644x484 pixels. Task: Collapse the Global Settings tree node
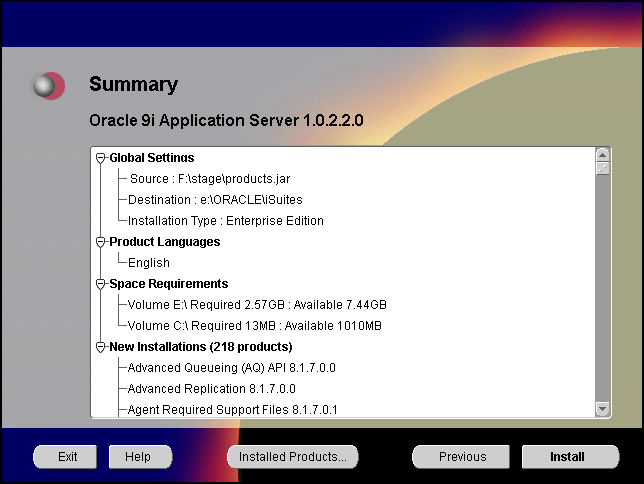coord(101,158)
